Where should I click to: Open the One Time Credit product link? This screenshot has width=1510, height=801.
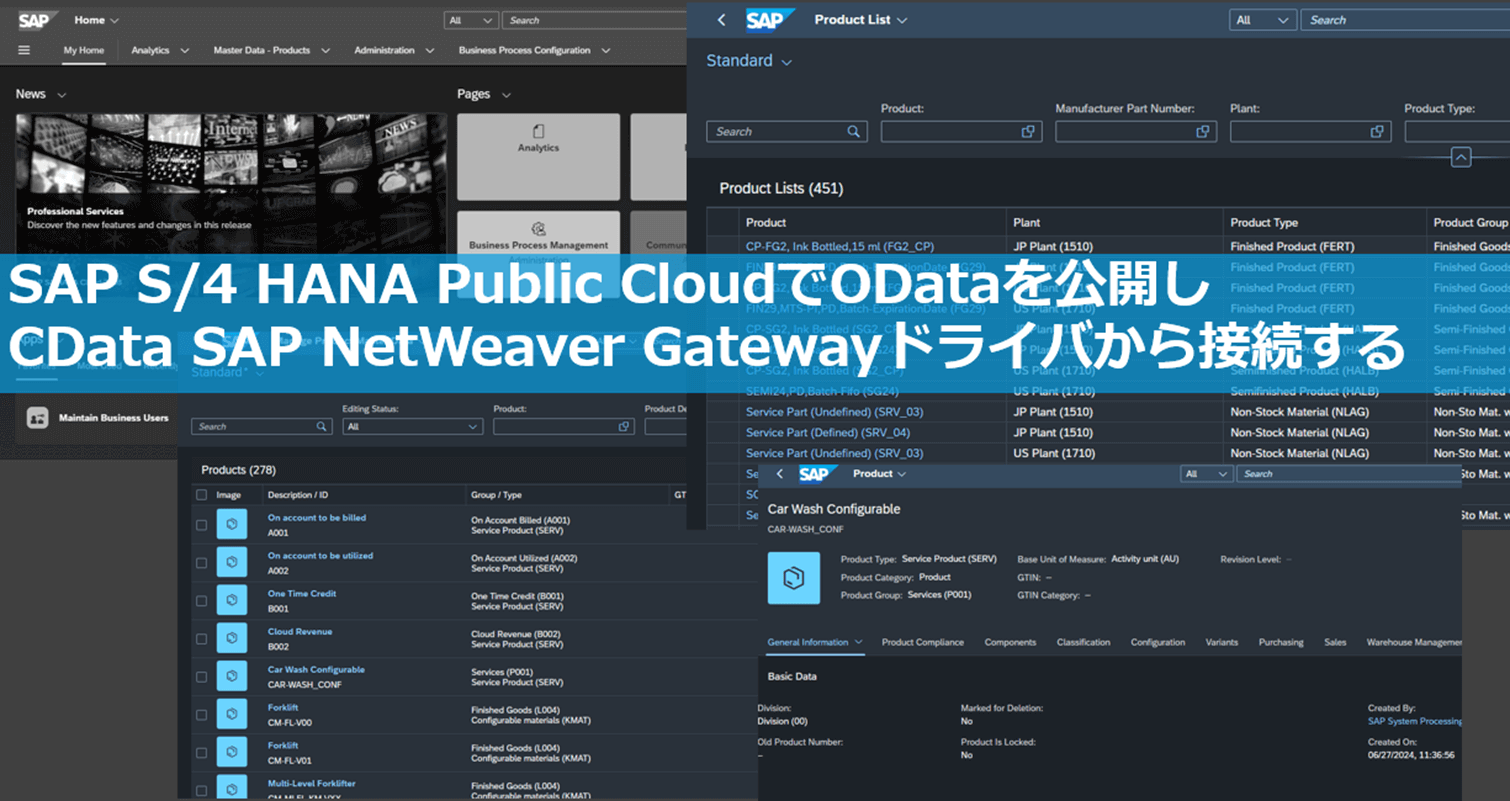tap(302, 594)
